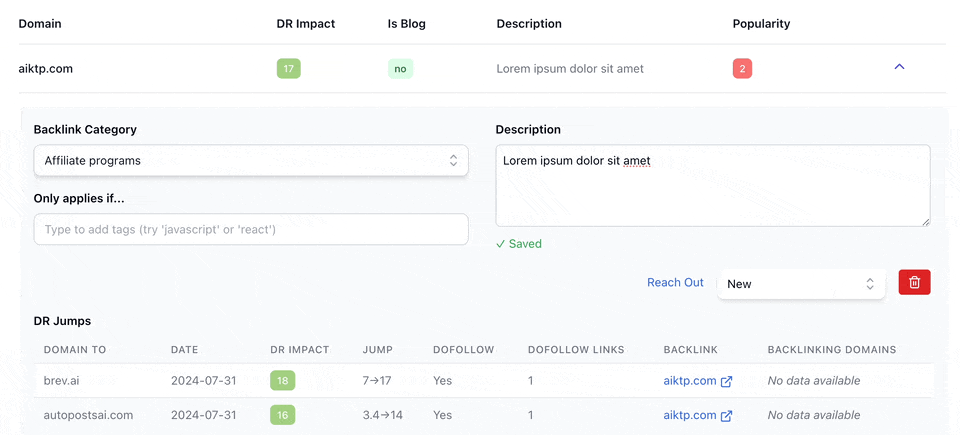Click the Reach Out link
This screenshot has height=435, width=960.
coord(675,283)
